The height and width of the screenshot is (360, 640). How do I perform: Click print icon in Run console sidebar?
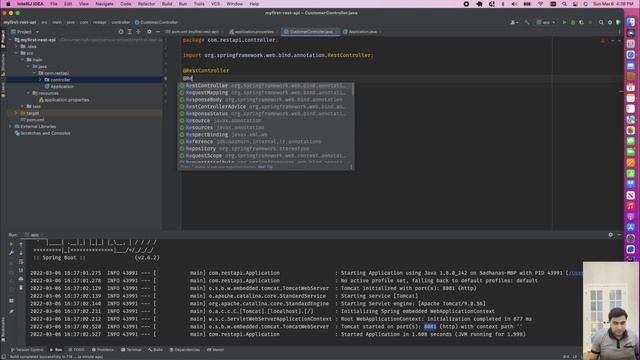pyautogui.click(x=21, y=279)
